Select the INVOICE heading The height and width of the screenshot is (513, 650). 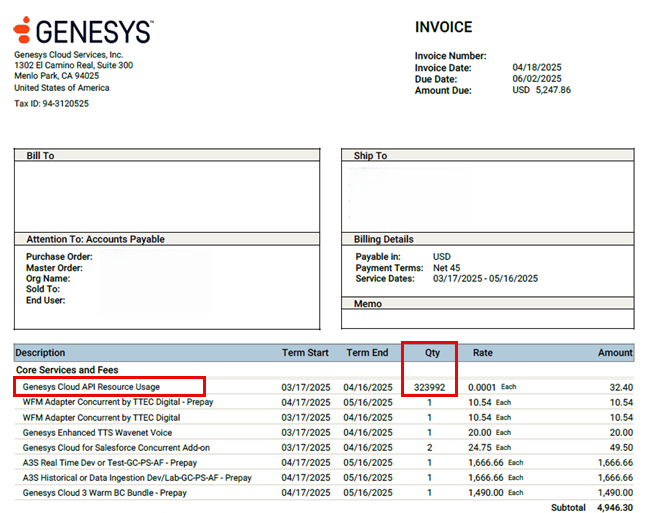pyautogui.click(x=443, y=27)
